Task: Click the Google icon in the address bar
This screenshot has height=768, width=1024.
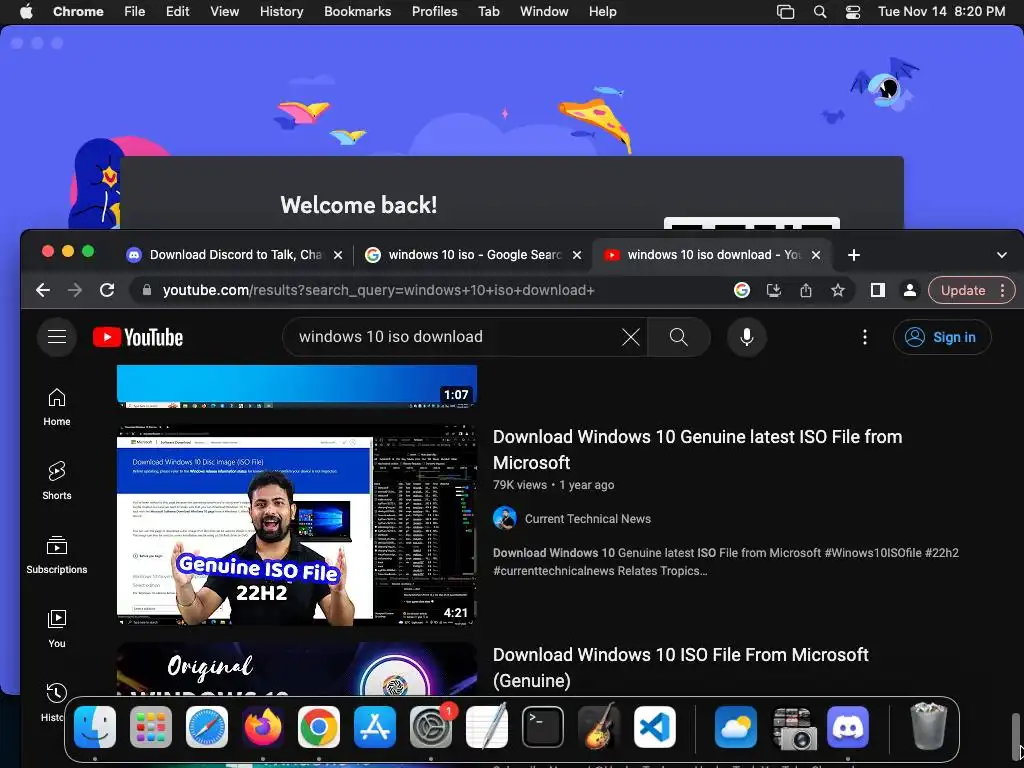Action: (742, 290)
